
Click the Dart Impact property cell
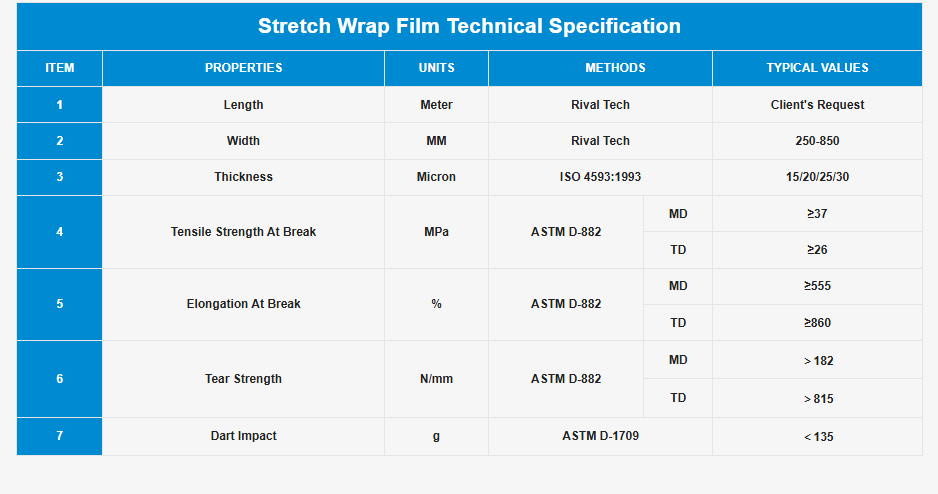click(x=243, y=436)
